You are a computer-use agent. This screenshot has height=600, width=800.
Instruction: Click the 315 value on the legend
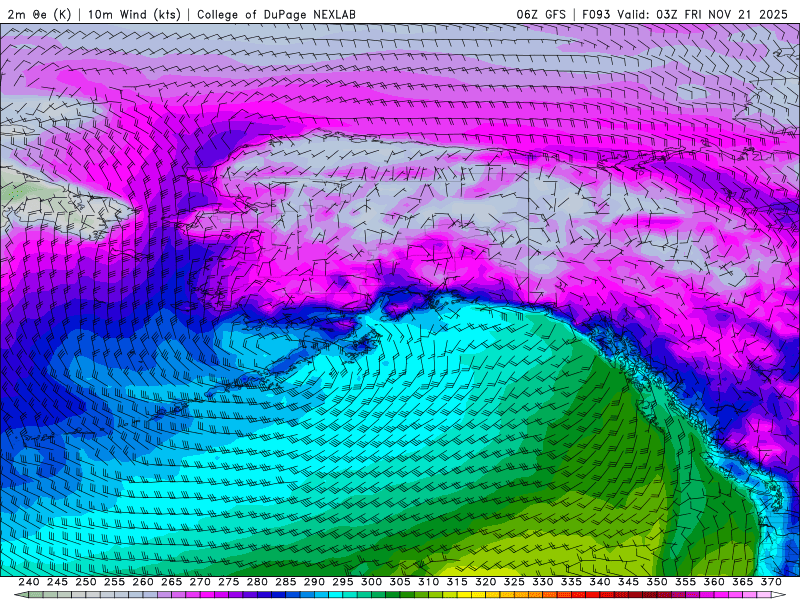point(457,582)
